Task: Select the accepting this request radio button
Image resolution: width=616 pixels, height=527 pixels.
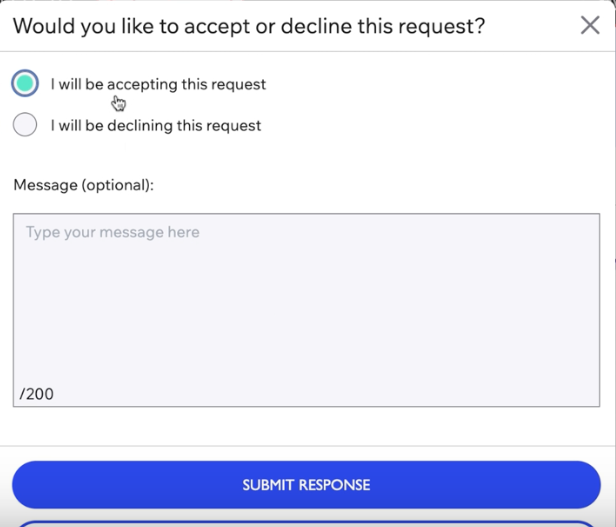Action: tap(25, 83)
